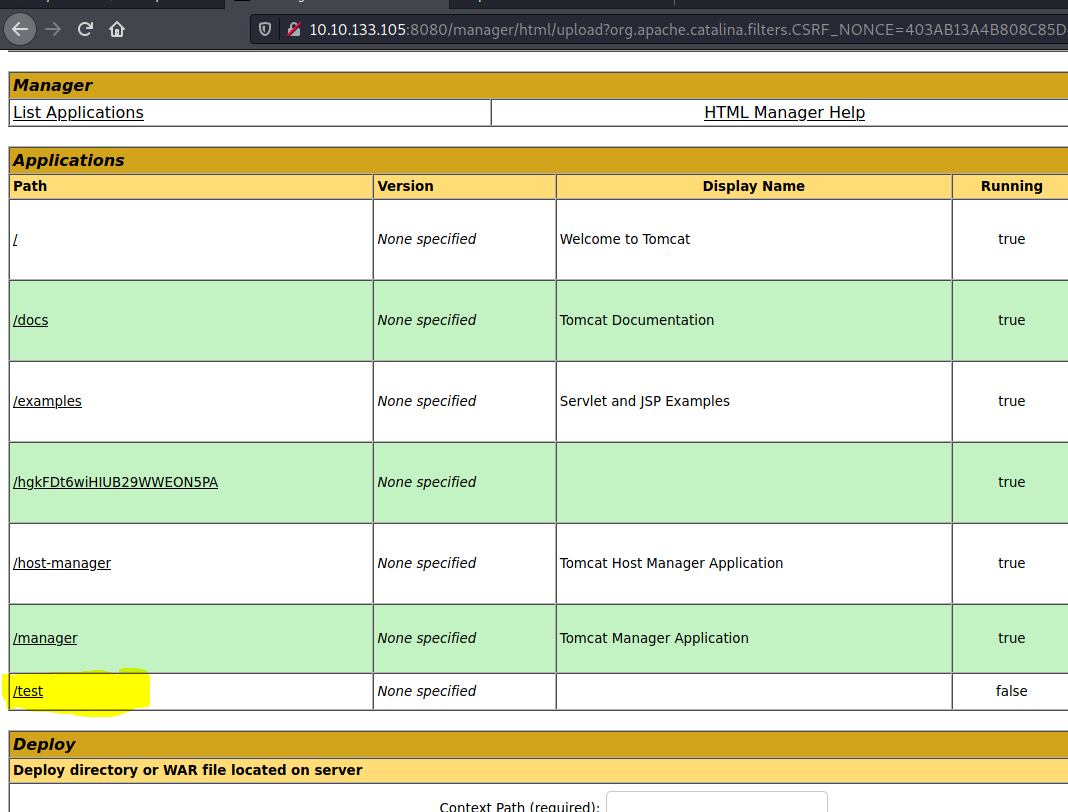This screenshot has height=812, width=1068.
Task: Open the /hgkFDt6wiHIUB29WWEON5PA application link
Action: [x=116, y=482]
